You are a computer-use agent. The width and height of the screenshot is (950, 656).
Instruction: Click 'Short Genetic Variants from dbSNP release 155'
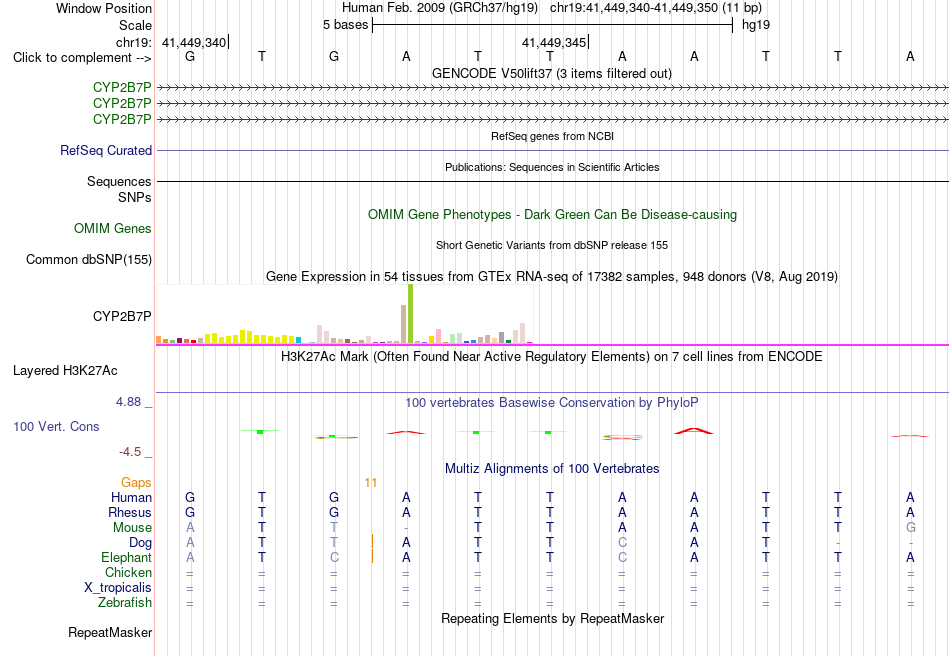click(x=552, y=245)
